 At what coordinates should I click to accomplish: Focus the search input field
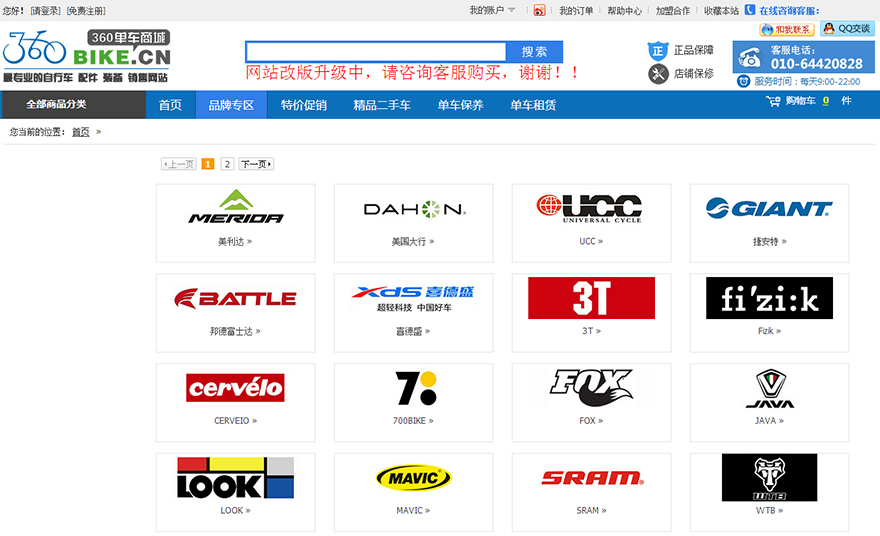376,52
